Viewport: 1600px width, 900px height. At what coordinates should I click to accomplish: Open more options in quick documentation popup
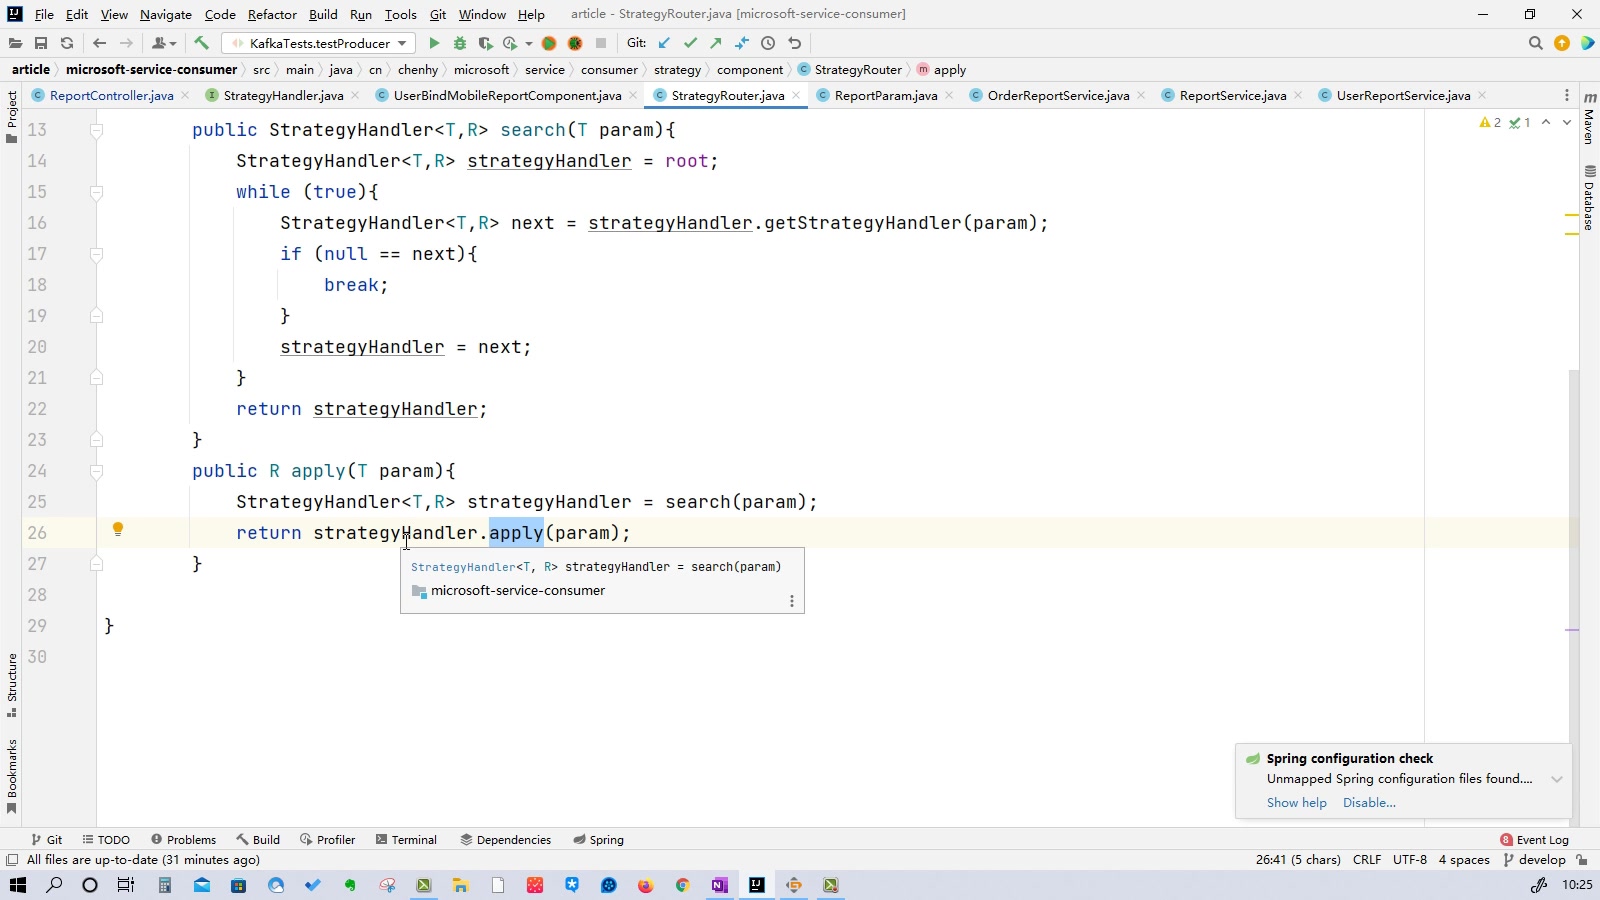(x=792, y=601)
